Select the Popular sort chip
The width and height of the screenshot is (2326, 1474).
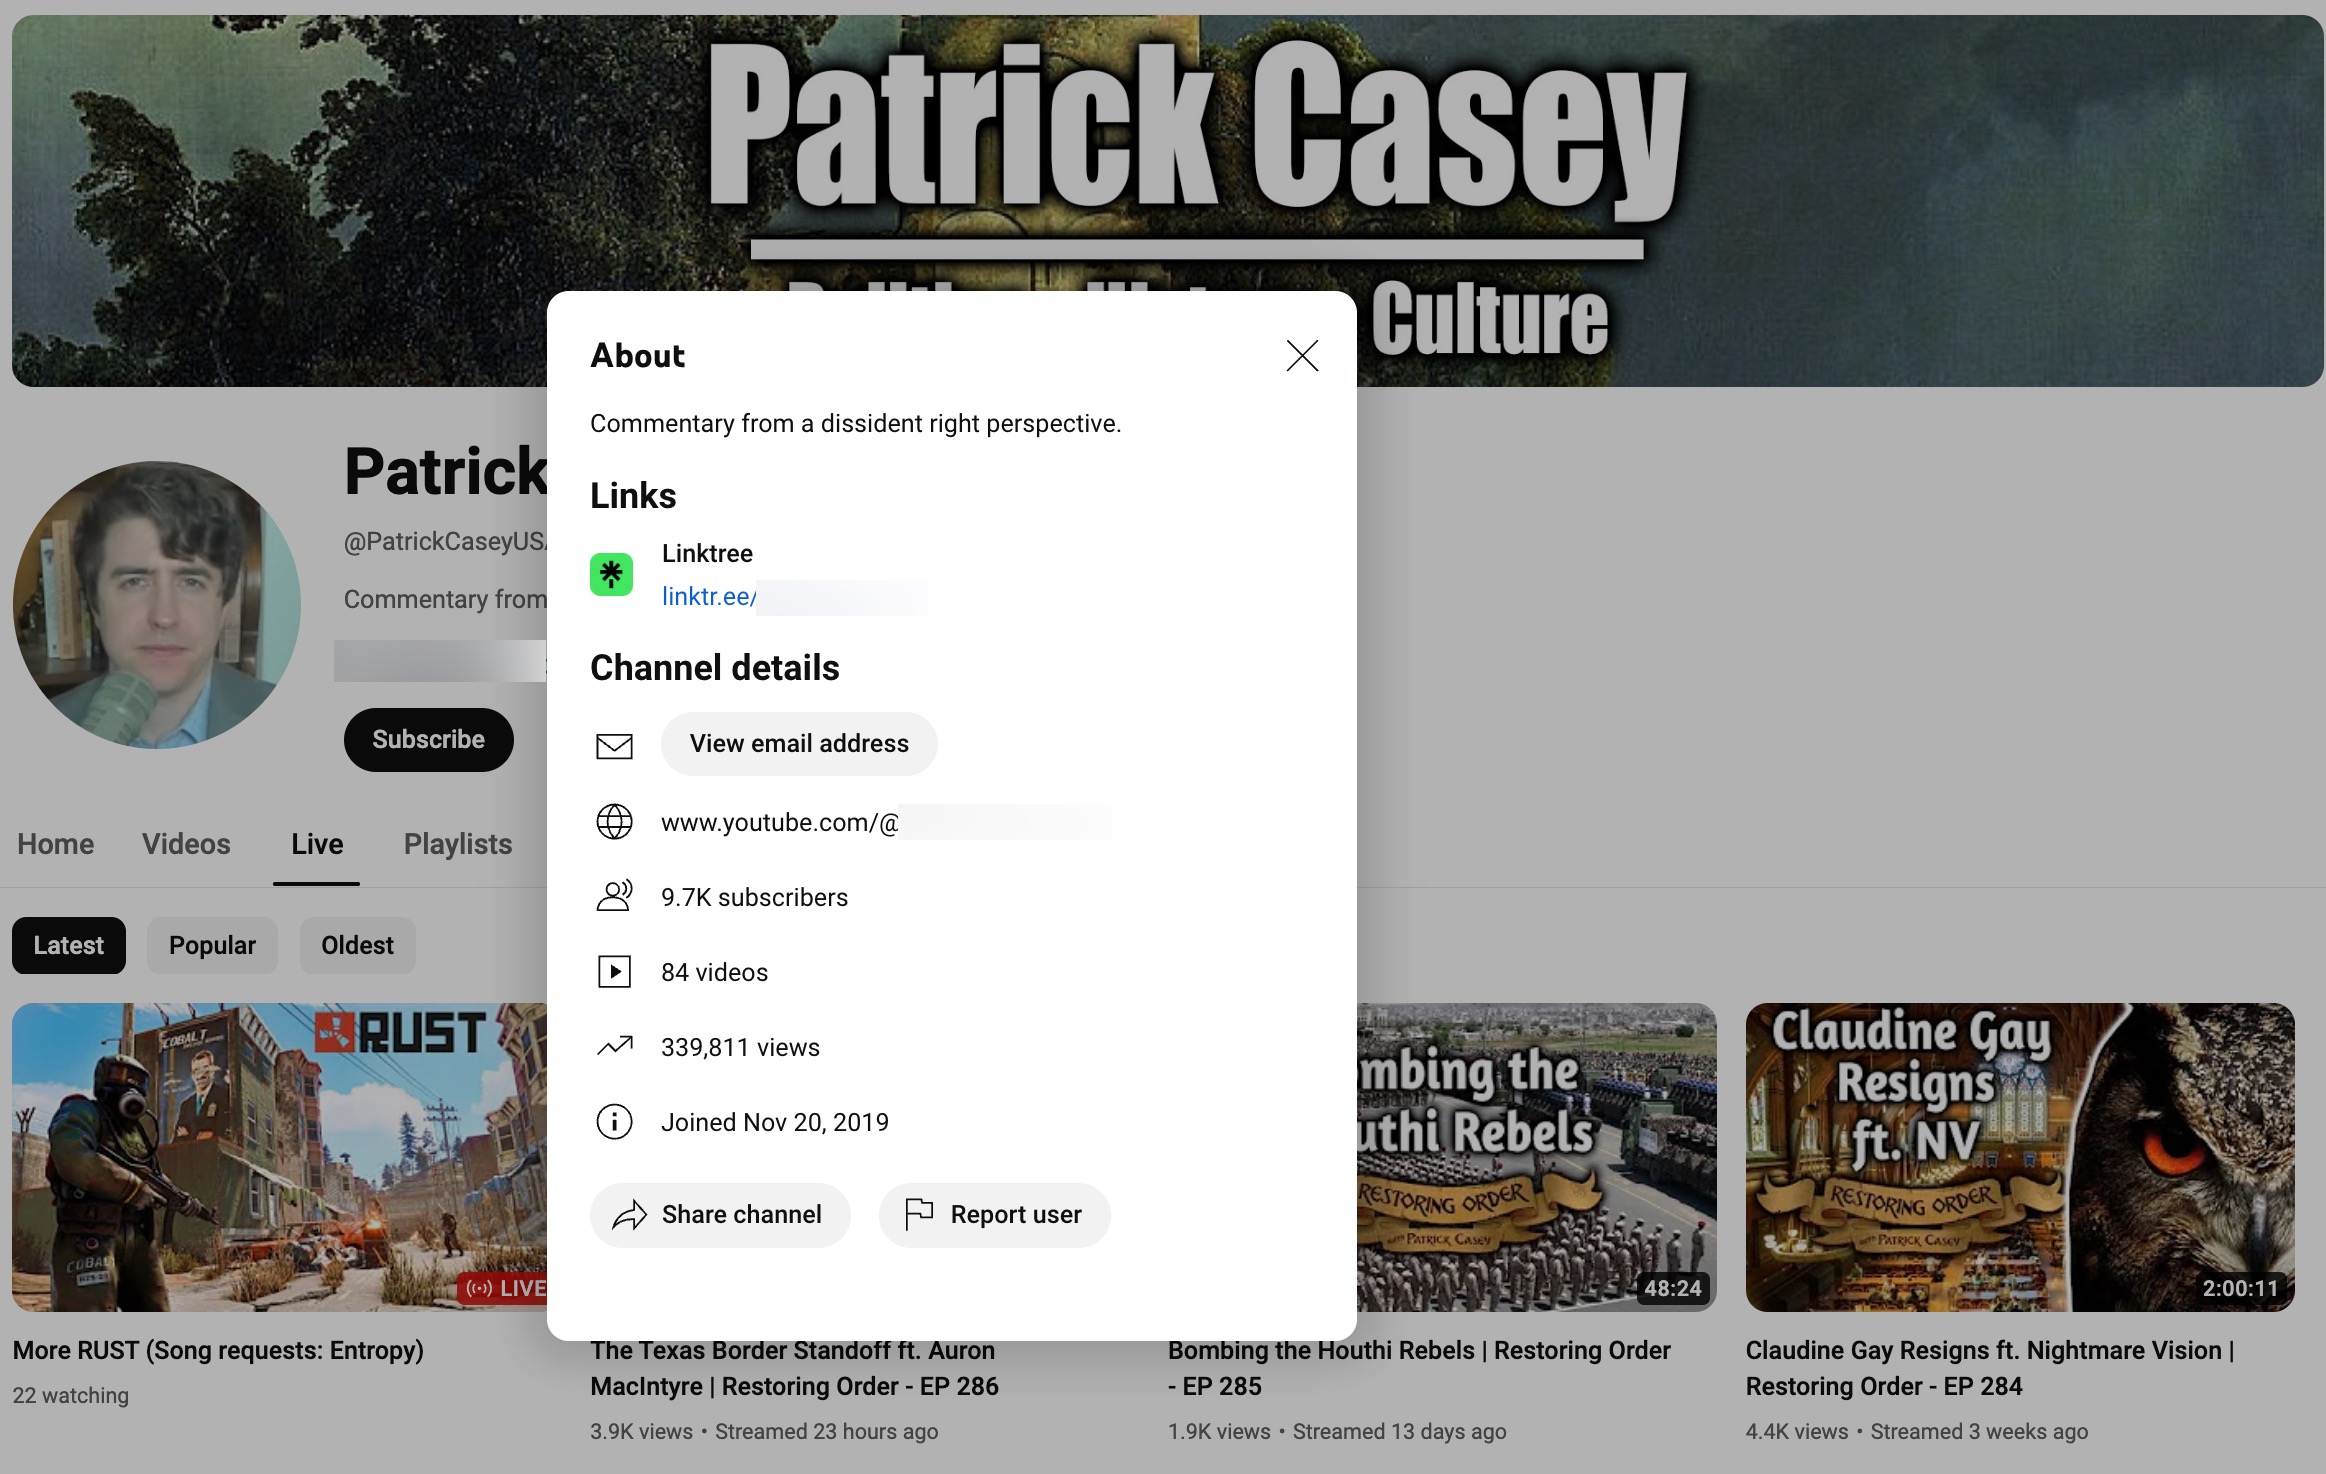212,946
